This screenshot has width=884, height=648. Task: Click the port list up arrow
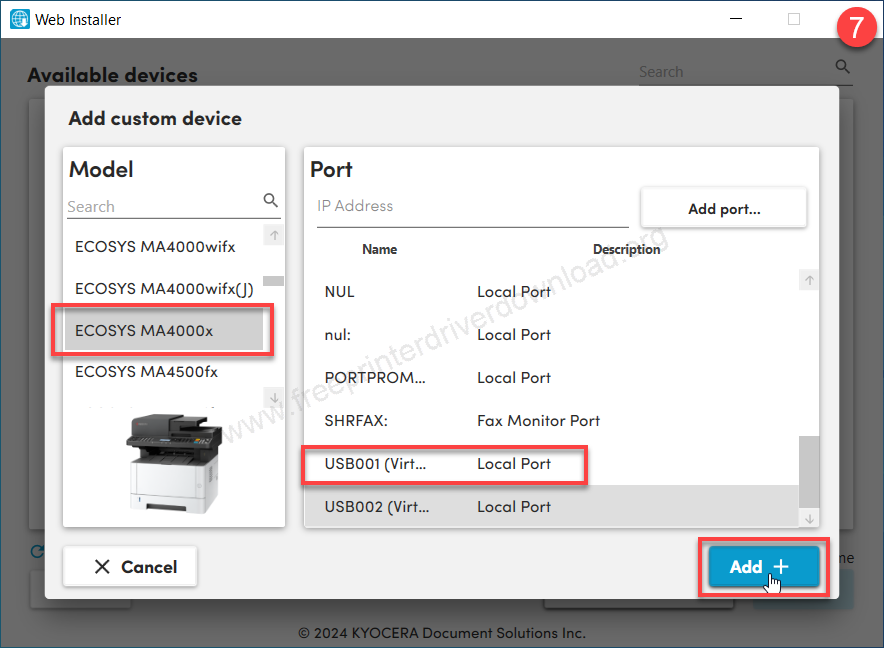point(809,280)
